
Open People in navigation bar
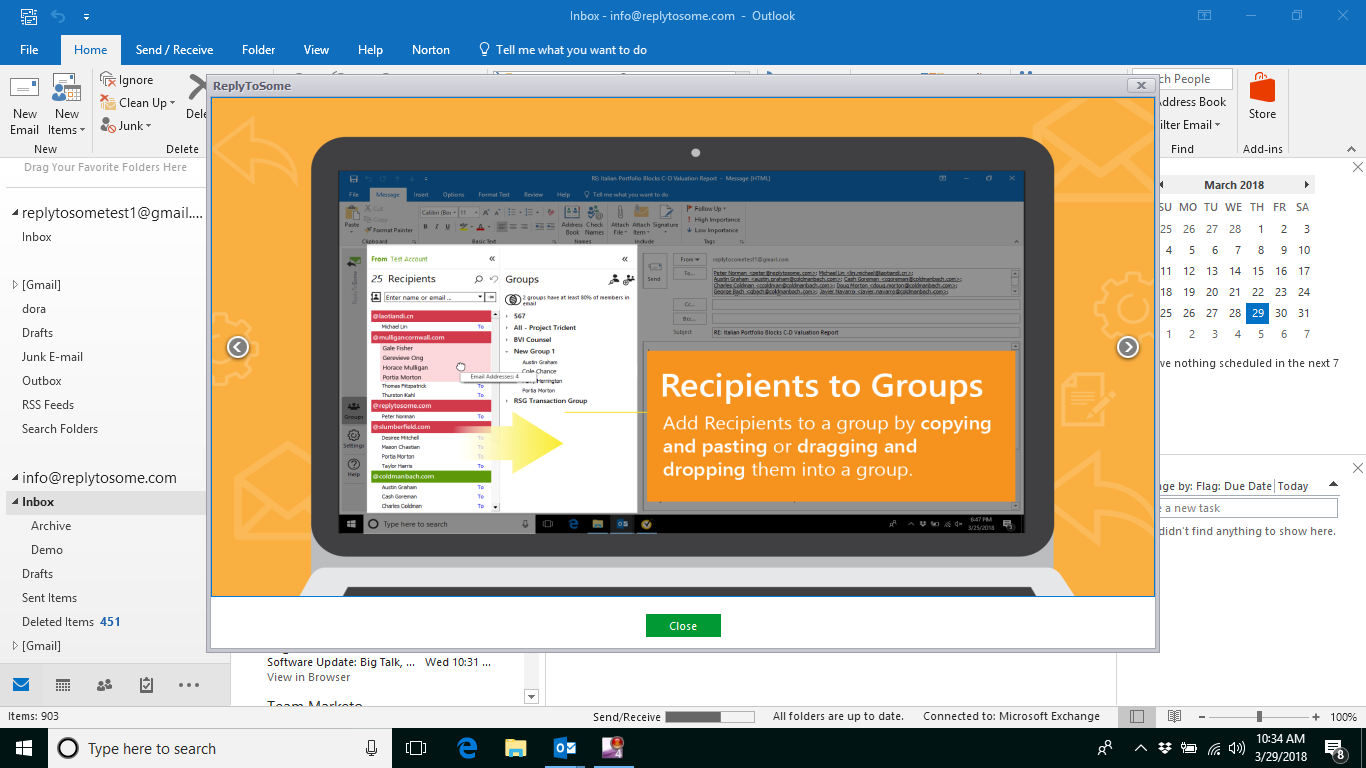coord(104,685)
